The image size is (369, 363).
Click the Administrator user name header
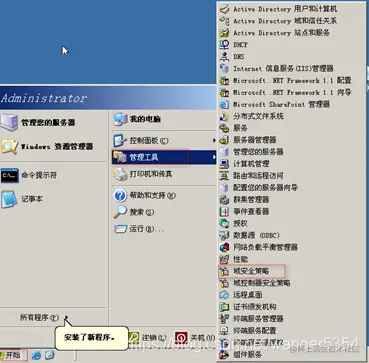coord(44,98)
